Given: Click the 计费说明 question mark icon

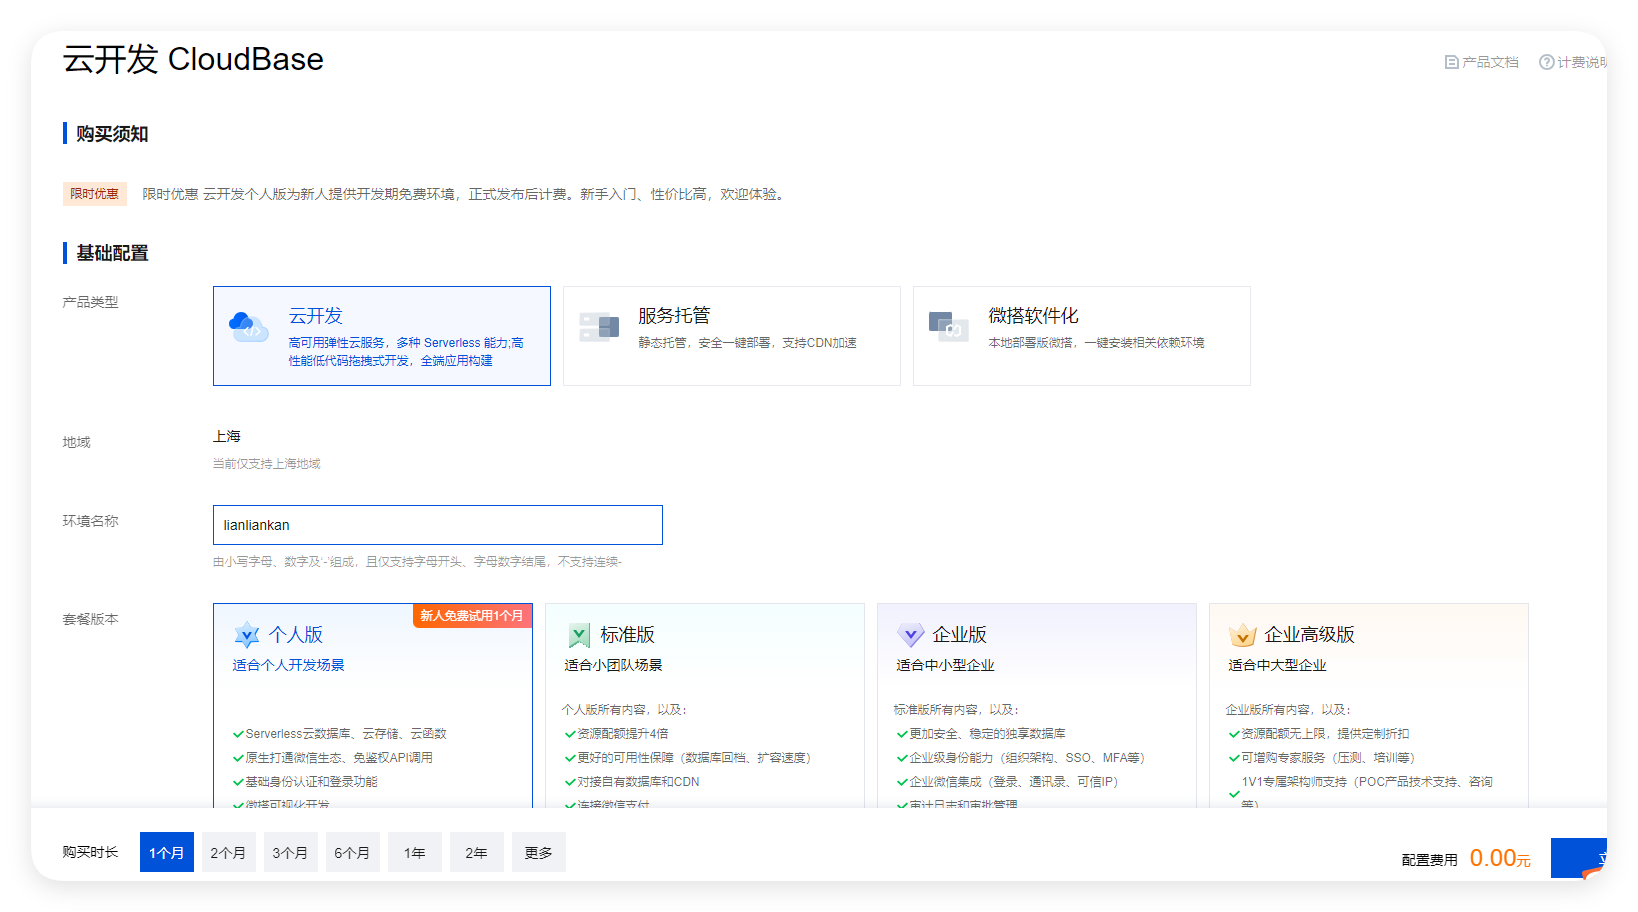Looking at the screenshot, I should (1546, 62).
